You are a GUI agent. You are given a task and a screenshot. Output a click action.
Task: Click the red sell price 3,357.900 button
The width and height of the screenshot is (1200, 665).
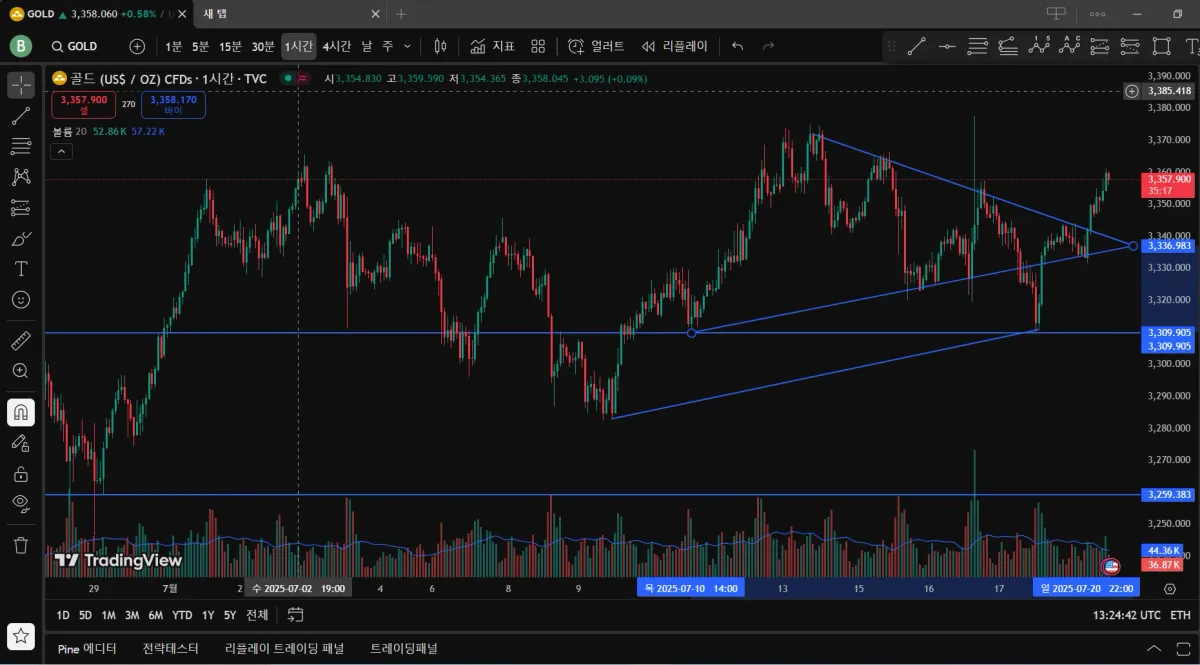pos(83,105)
